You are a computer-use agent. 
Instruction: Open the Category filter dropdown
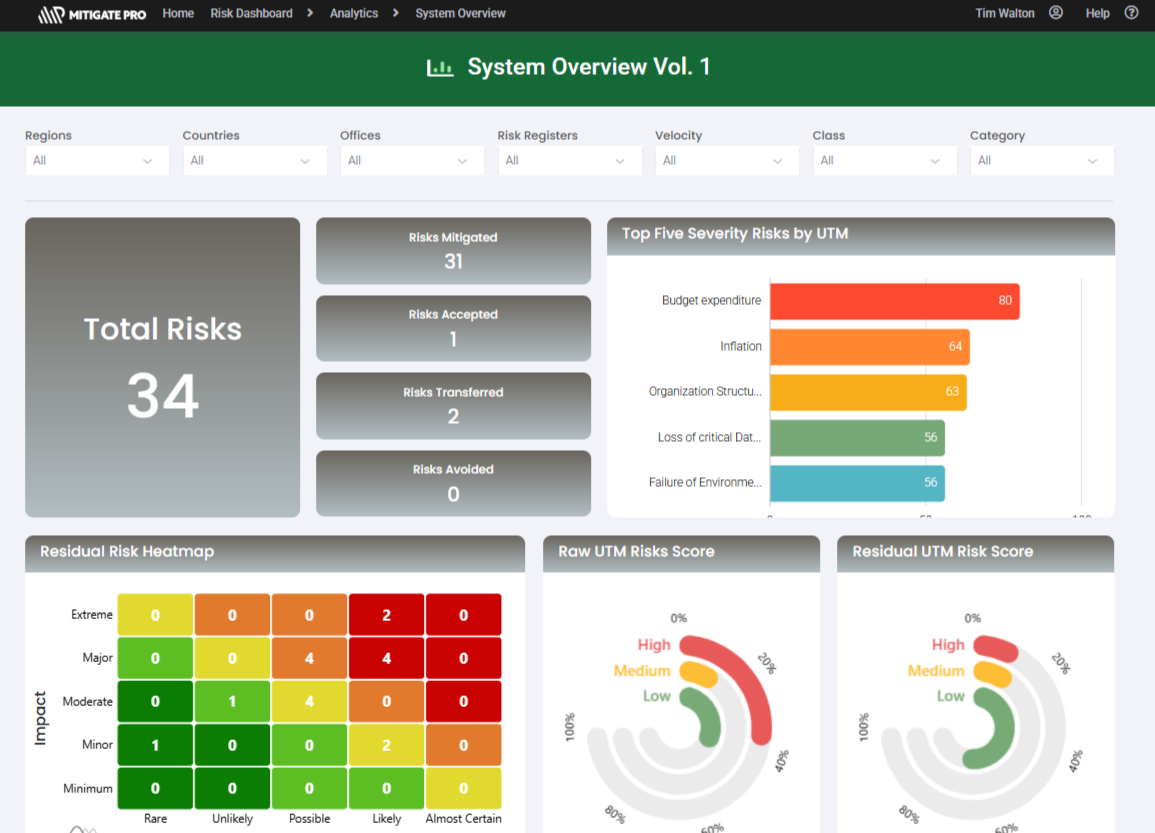(1042, 160)
